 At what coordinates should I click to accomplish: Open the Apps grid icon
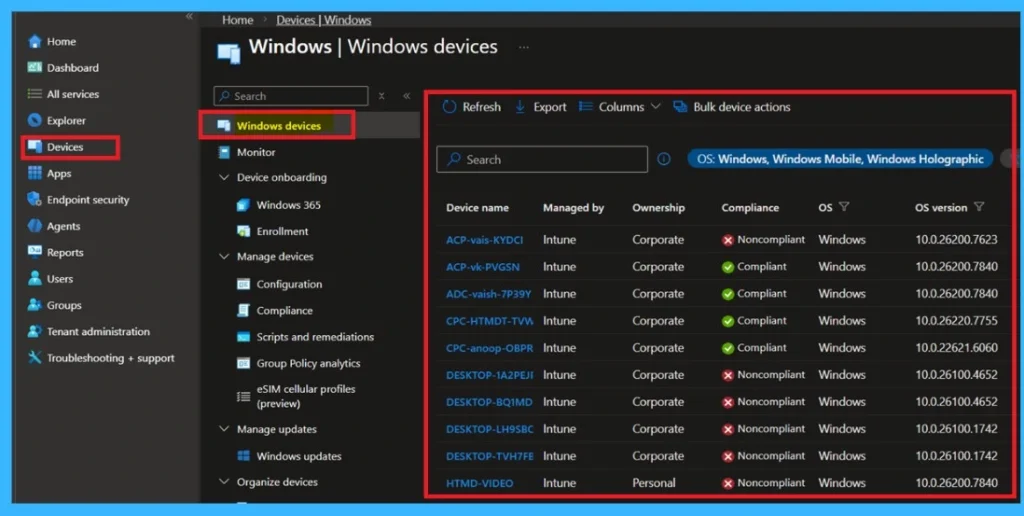35,173
